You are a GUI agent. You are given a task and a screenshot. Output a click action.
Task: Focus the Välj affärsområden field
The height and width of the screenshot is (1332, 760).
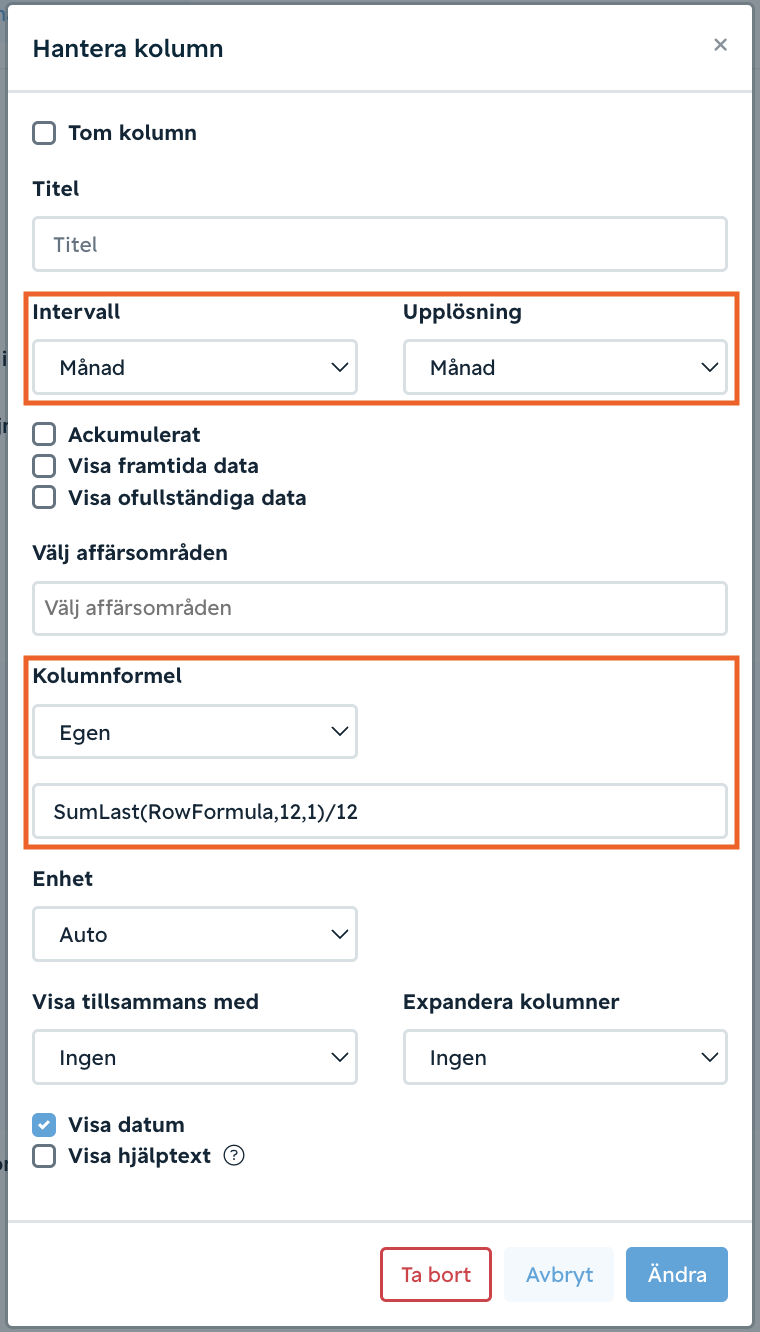380,608
